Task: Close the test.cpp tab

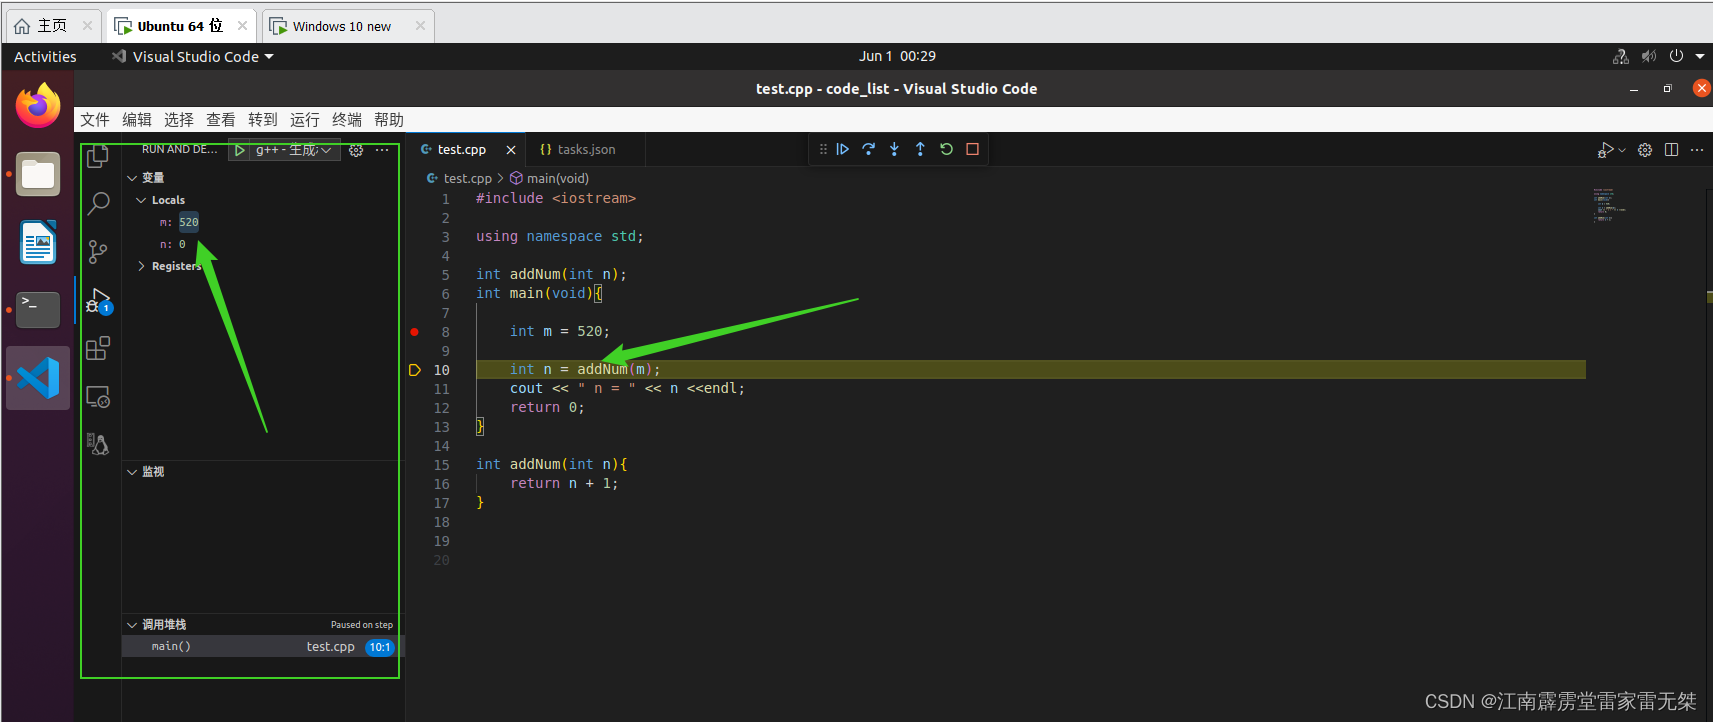Action: pyautogui.click(x=511, y=150)
